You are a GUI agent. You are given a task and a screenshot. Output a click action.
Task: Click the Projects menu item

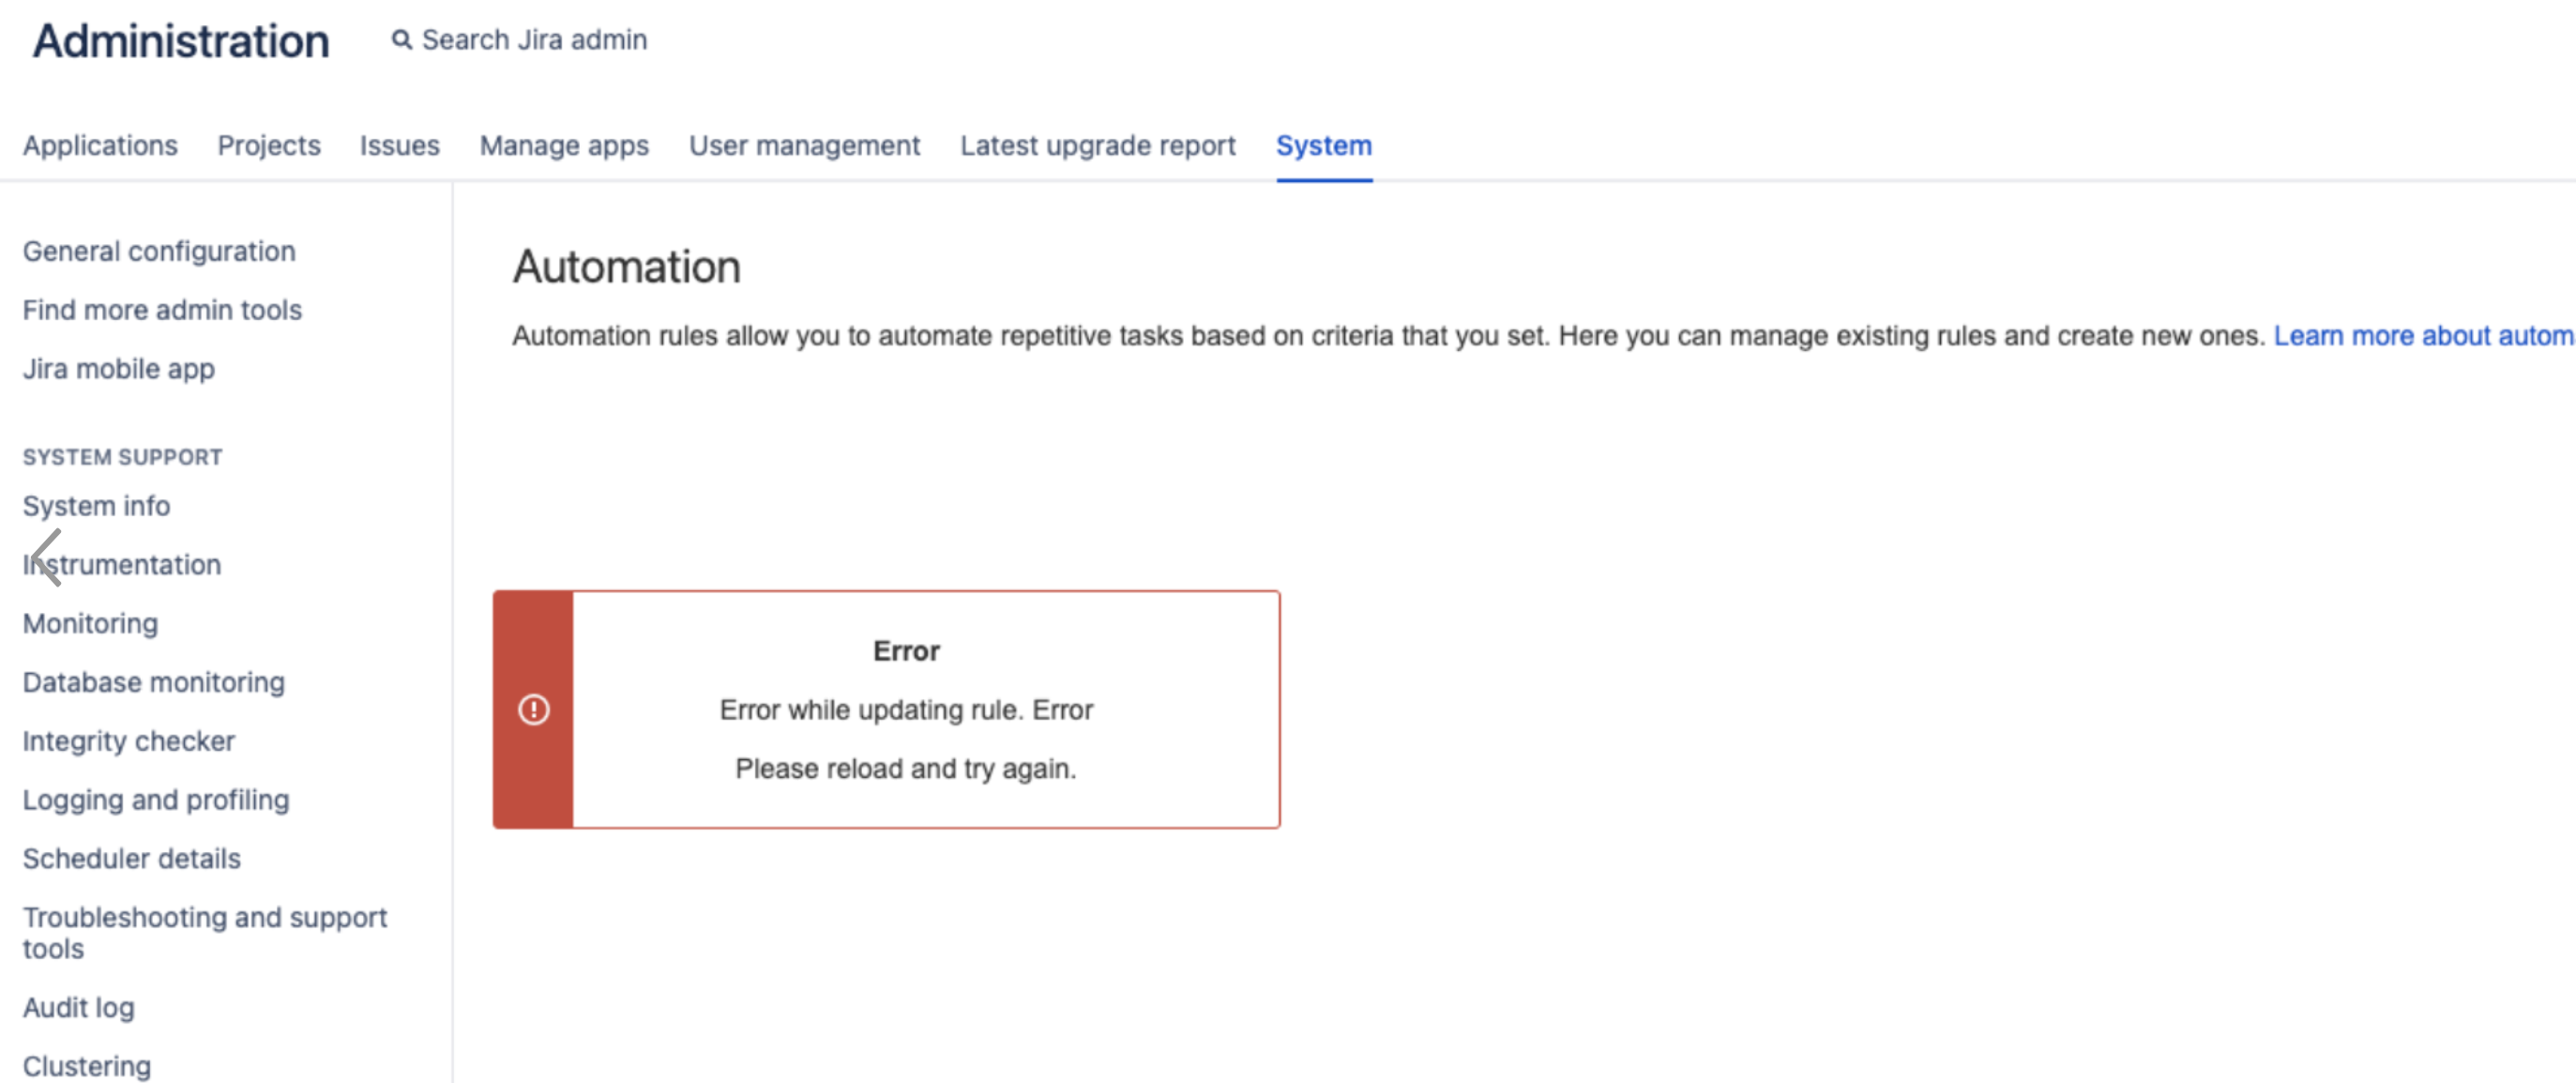click(269, 146)
